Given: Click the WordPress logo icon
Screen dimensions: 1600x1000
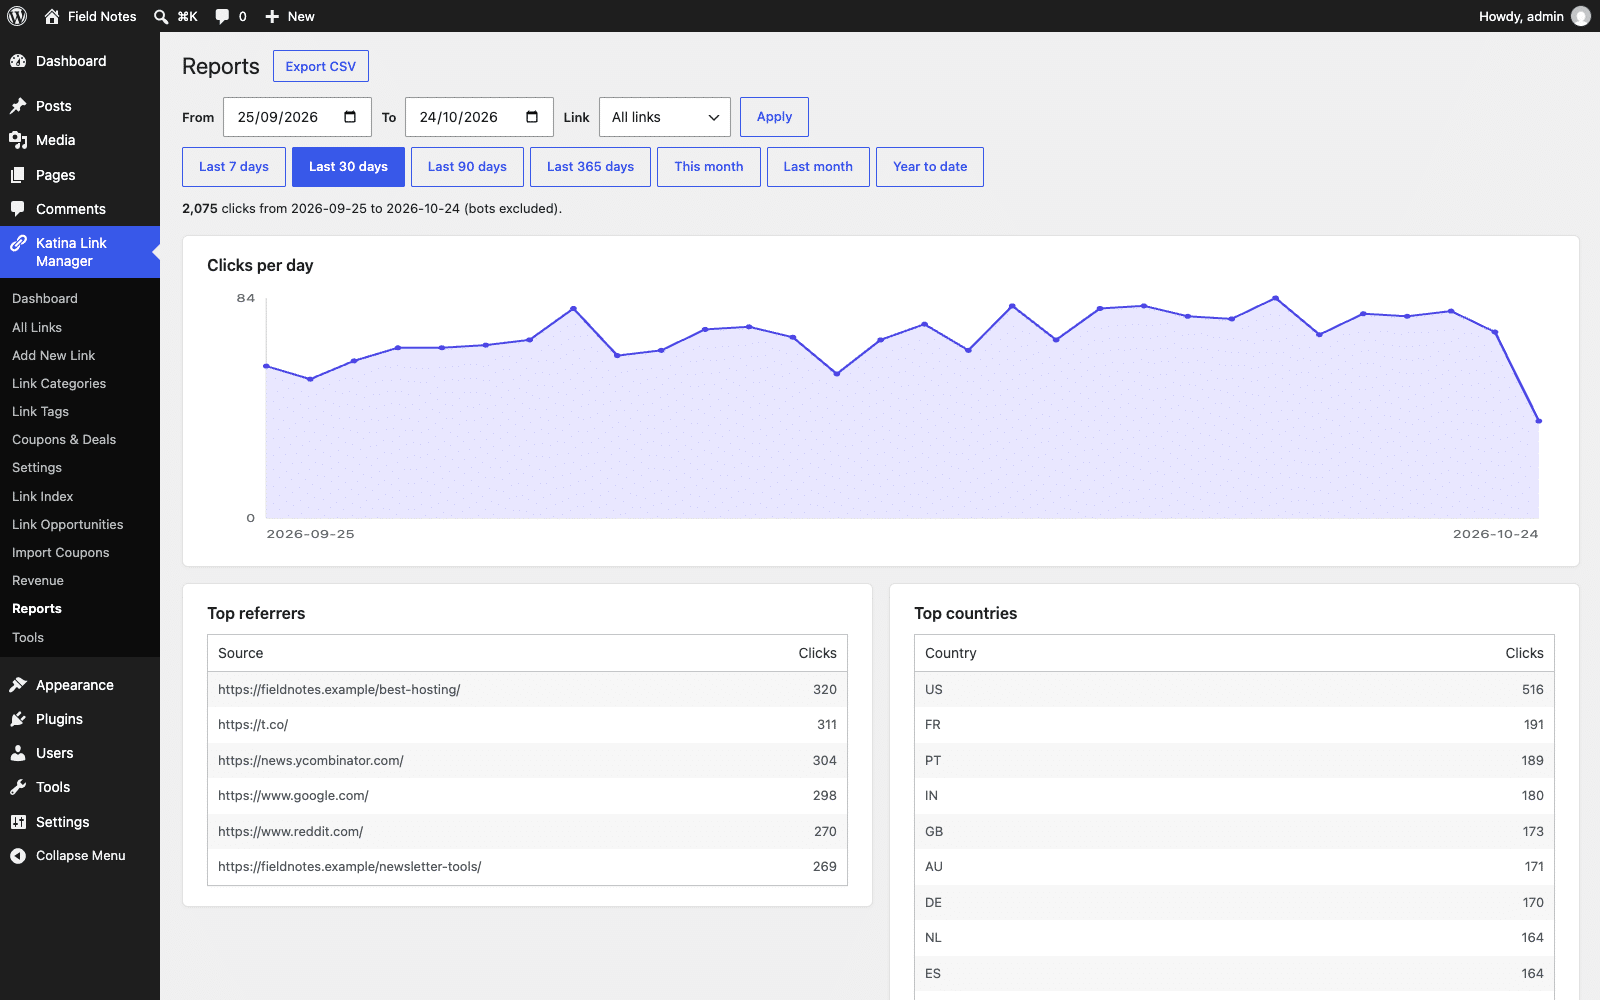Looking at the screenshot, I should [x=17, y=16].
